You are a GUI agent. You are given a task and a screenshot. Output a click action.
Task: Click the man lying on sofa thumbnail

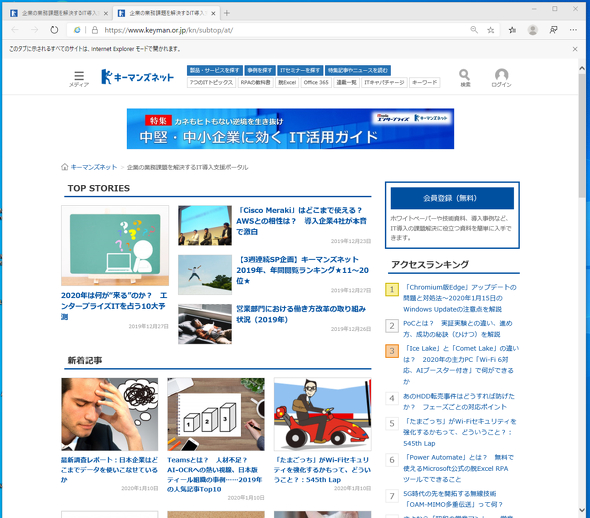click(205, 324)
